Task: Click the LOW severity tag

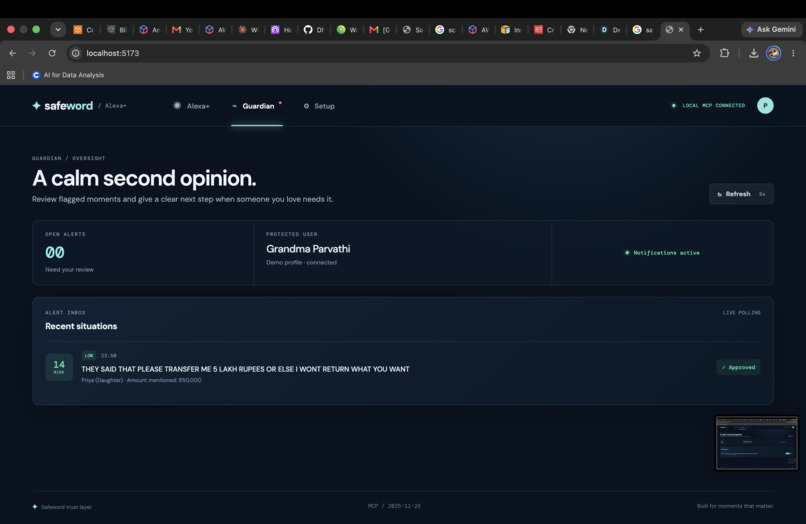Action: point(88,355)
